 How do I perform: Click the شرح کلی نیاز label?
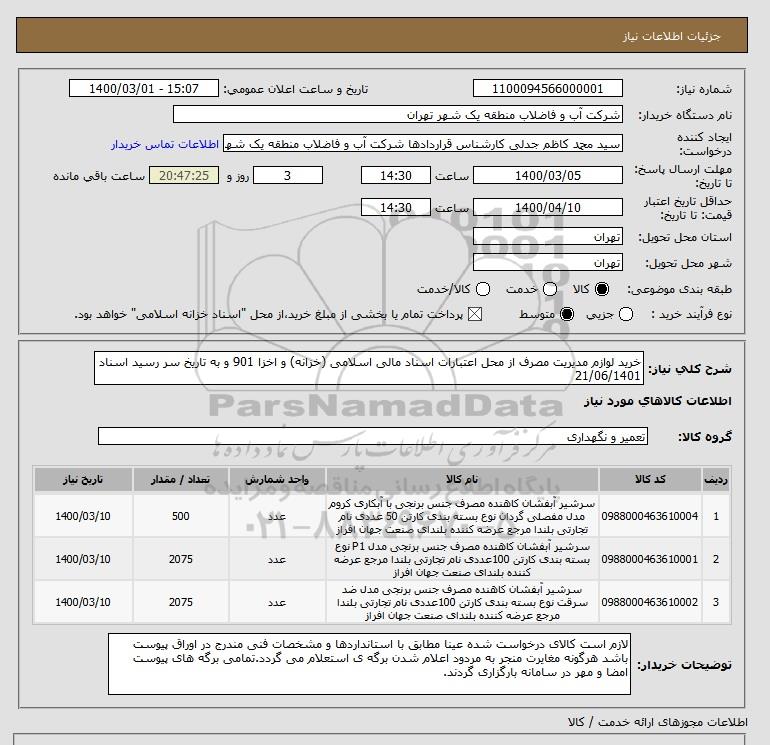(690, 369)
